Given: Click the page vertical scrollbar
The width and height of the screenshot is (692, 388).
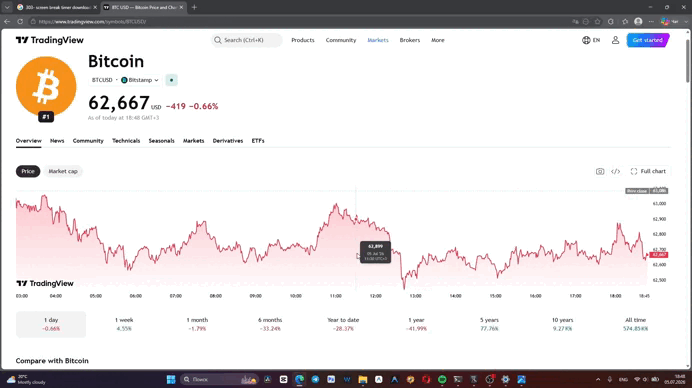Looking at the screenshot, I should (688, 62).
